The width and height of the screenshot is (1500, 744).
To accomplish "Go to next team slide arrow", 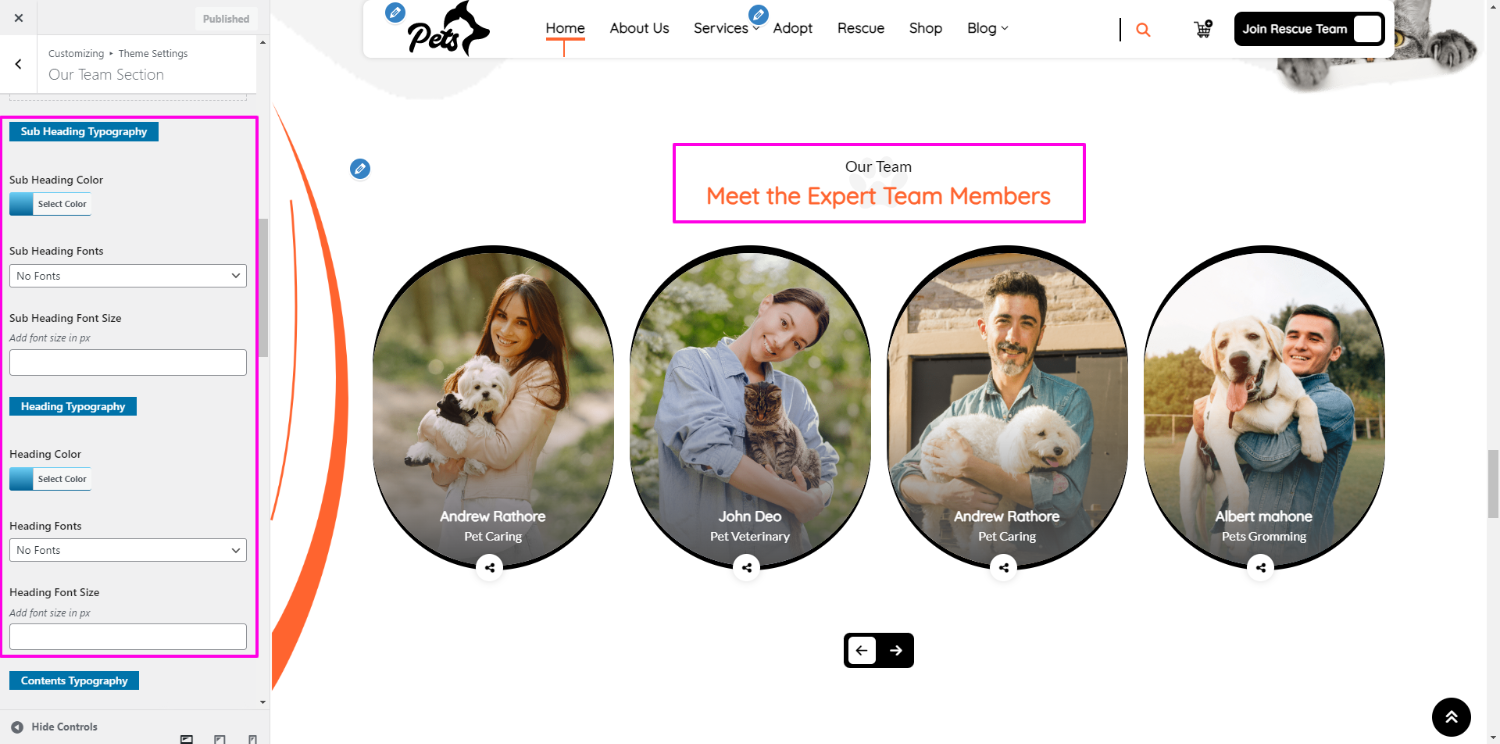I will point(896,650).
